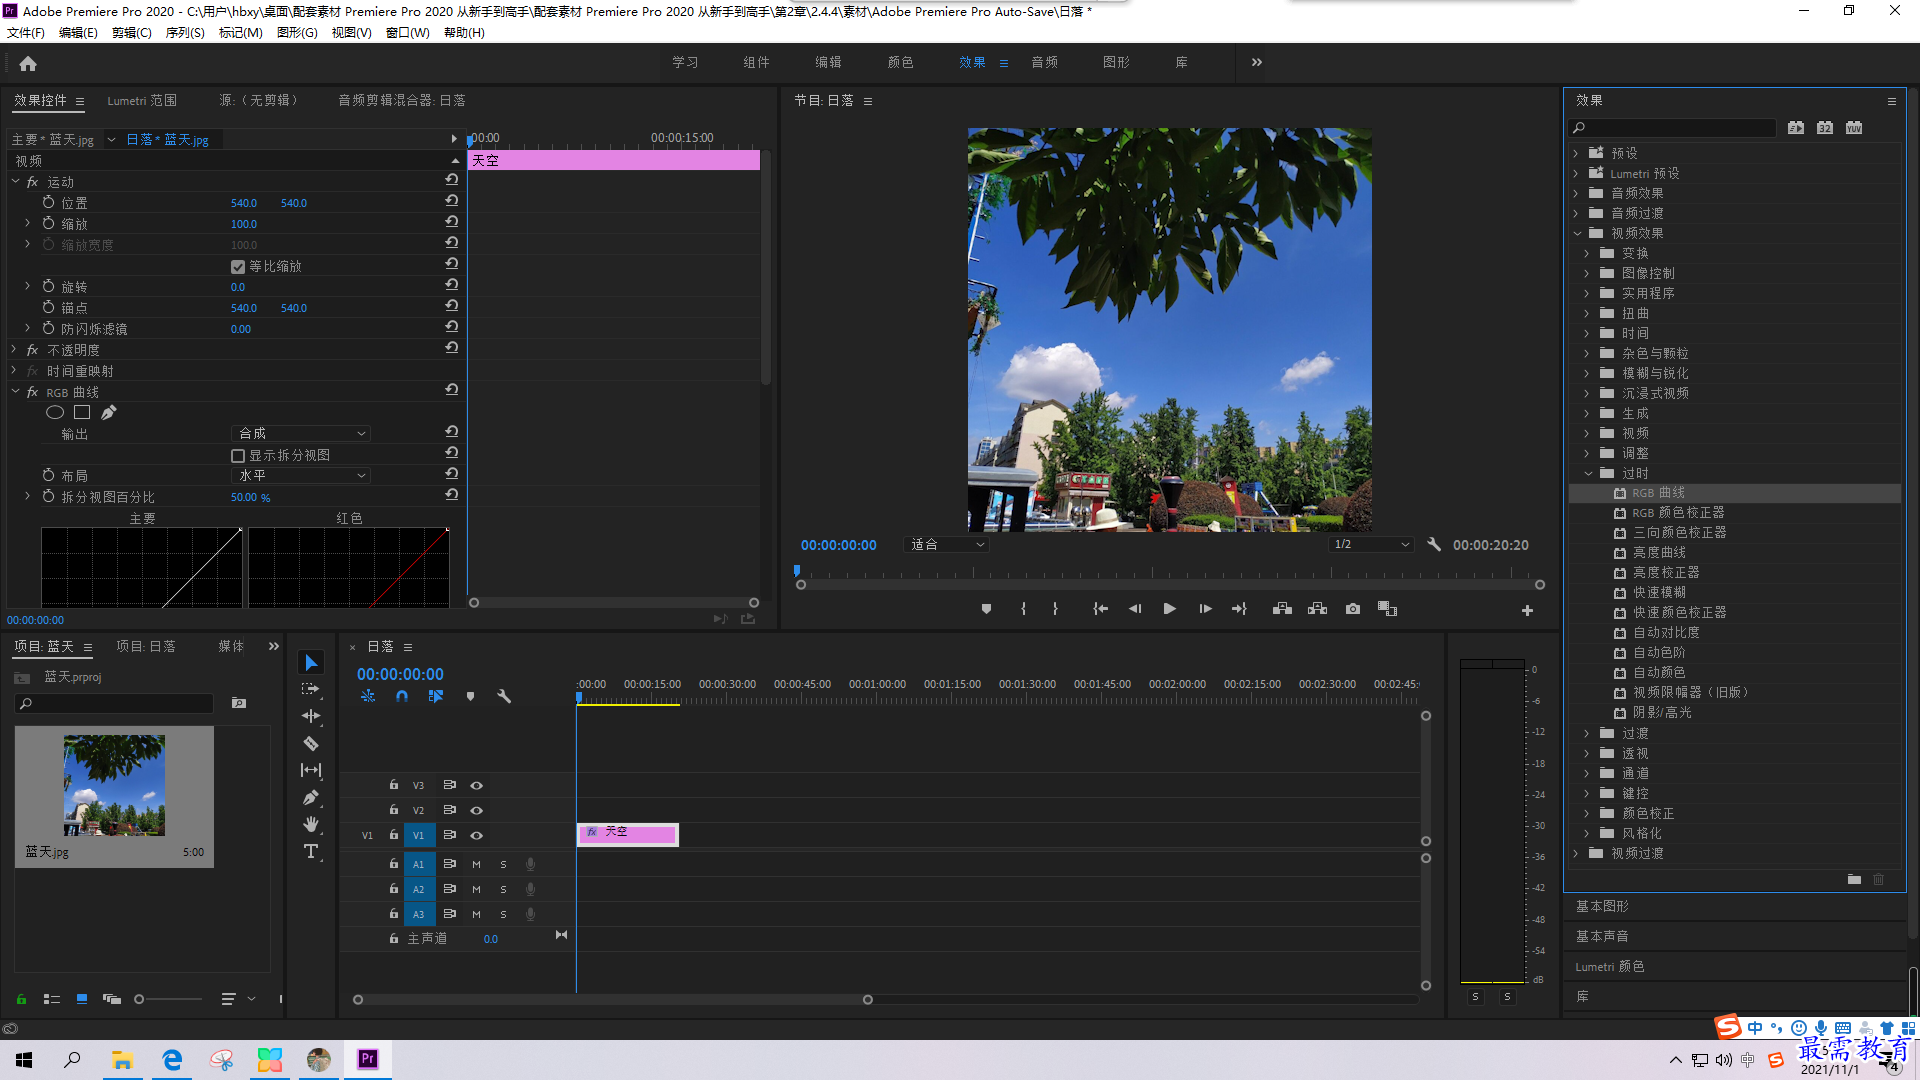
Task: Collapse 运动 effect group
Action: click(x=16, y=182)
